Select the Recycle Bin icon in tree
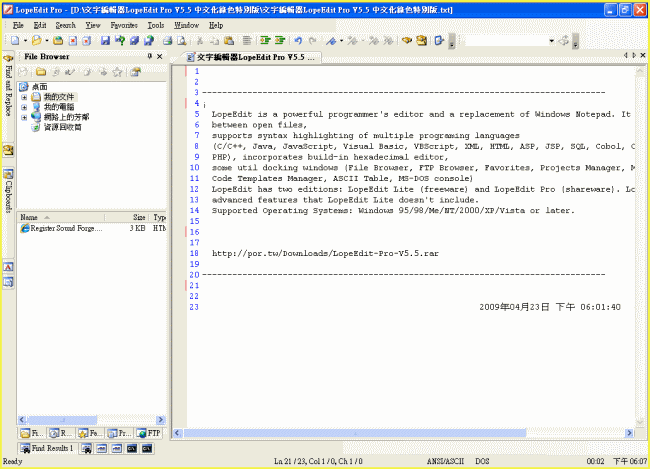This screenshot has height=469, width=650. click(x=36, y=127)
